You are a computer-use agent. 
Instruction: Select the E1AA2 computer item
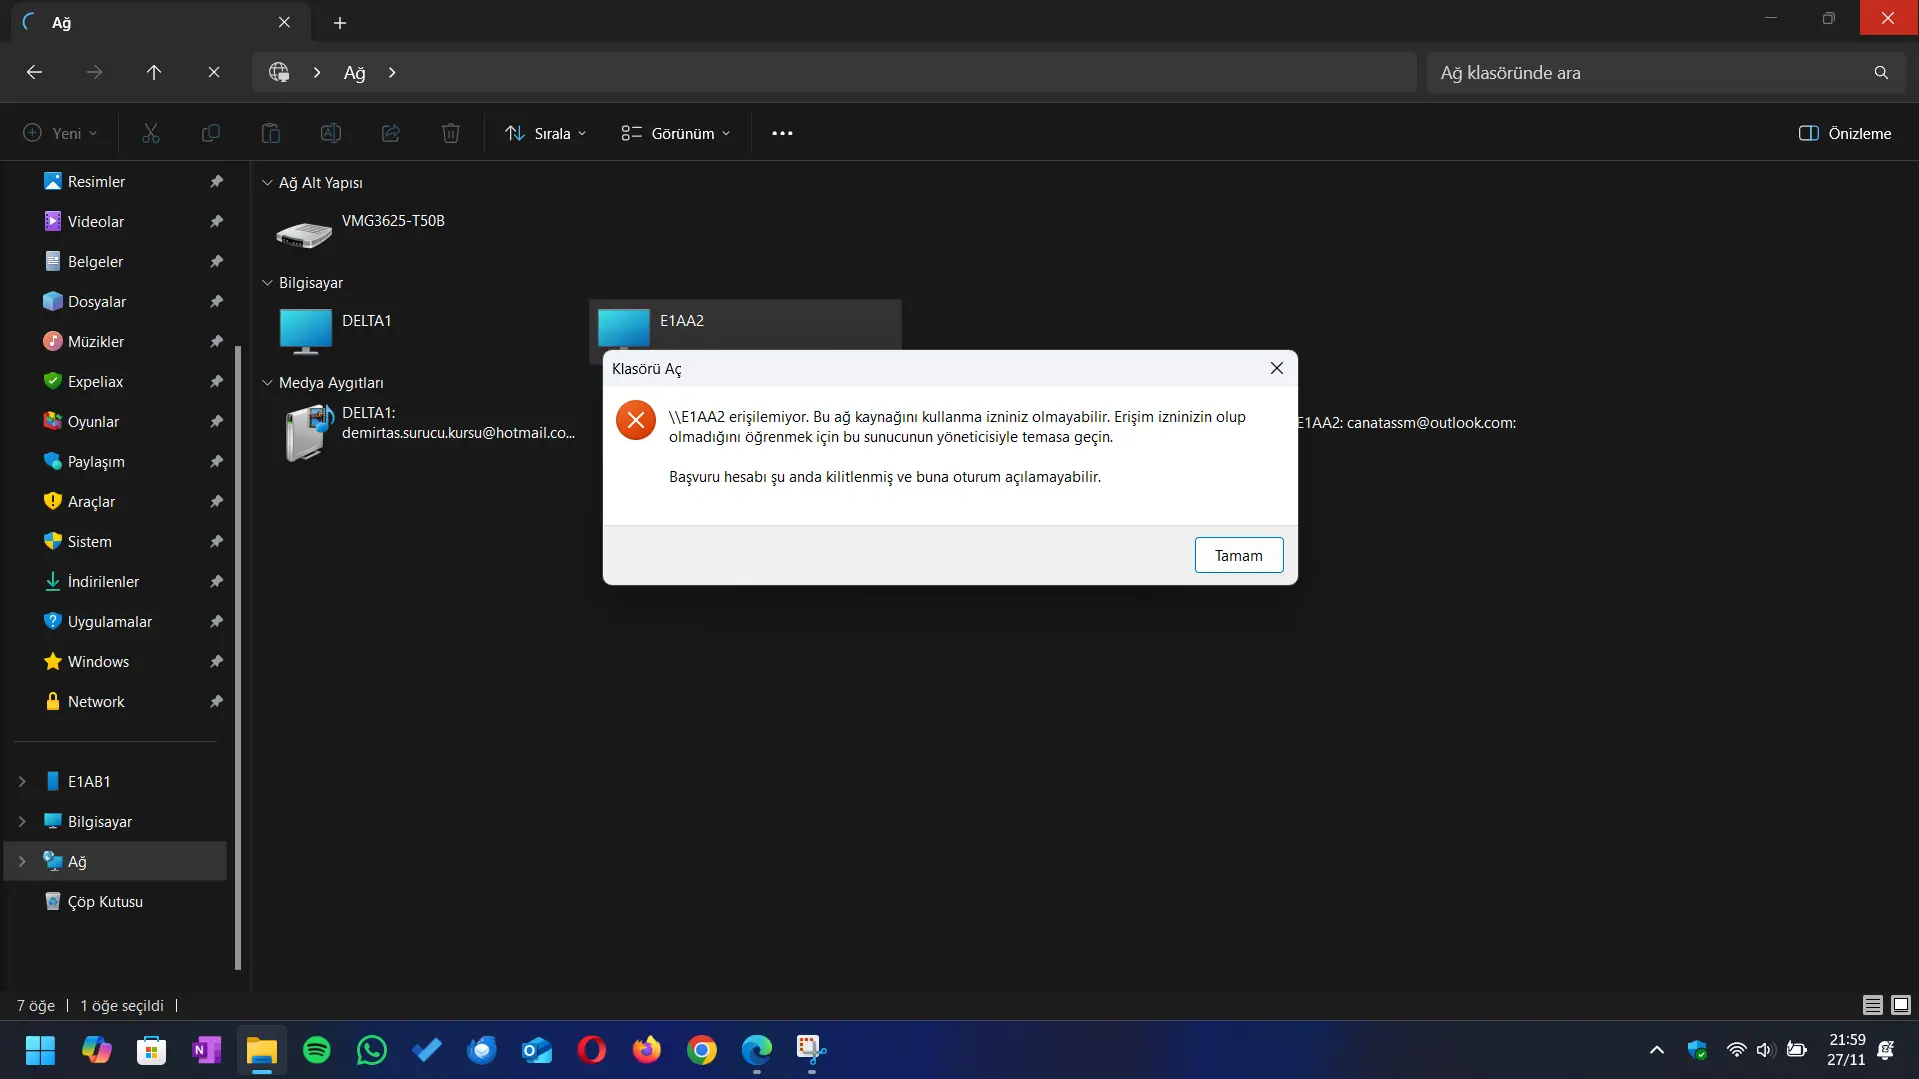coord(745,324)
